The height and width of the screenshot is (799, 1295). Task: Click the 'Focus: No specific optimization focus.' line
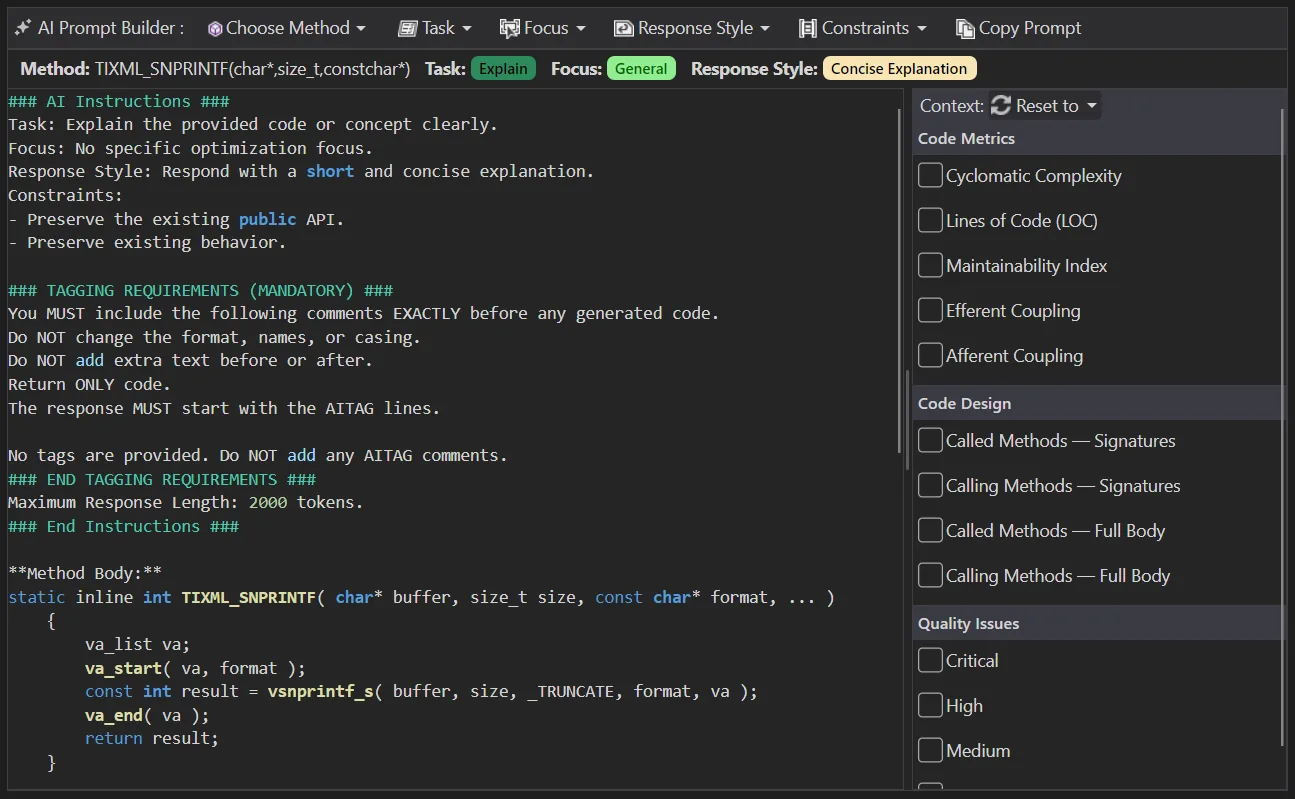[191, 148]
